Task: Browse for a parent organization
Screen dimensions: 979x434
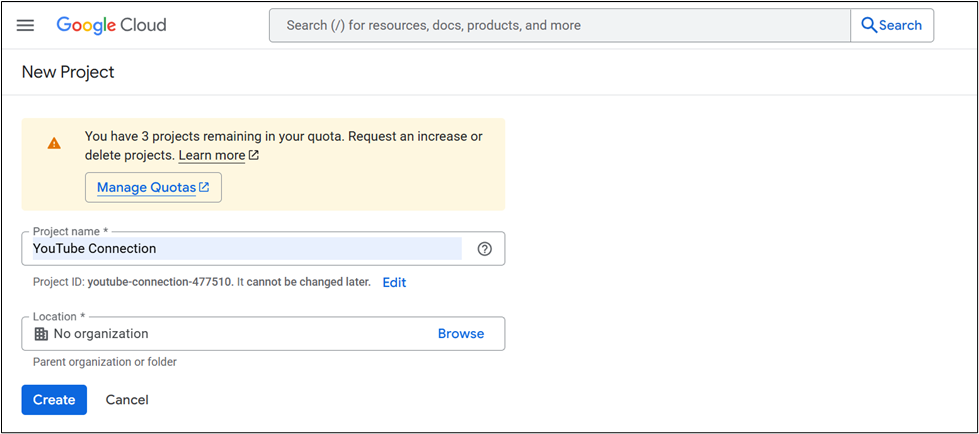Action: (461, 334)
